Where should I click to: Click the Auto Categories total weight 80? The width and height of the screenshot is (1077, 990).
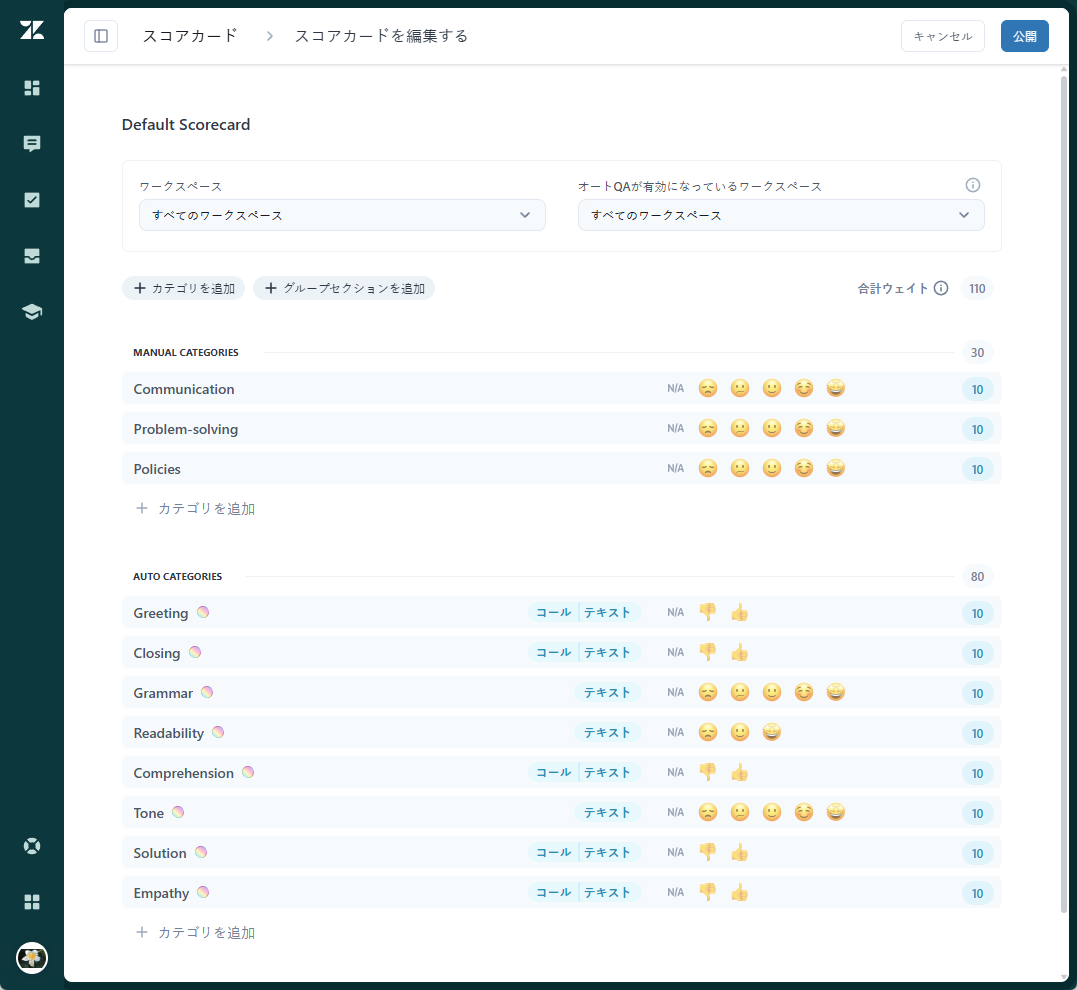coord(977,576)
